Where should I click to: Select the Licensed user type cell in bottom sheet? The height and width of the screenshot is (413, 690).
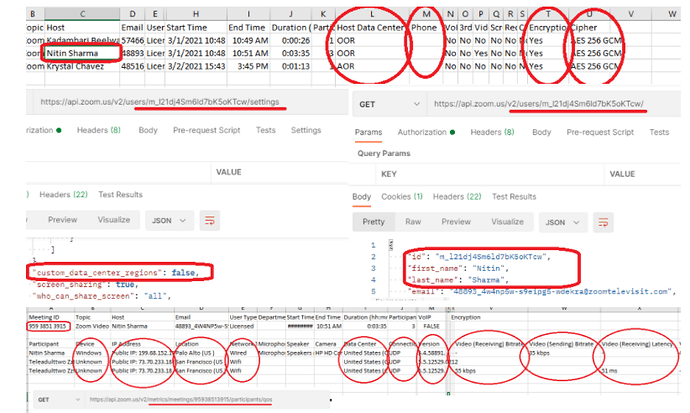242,326
